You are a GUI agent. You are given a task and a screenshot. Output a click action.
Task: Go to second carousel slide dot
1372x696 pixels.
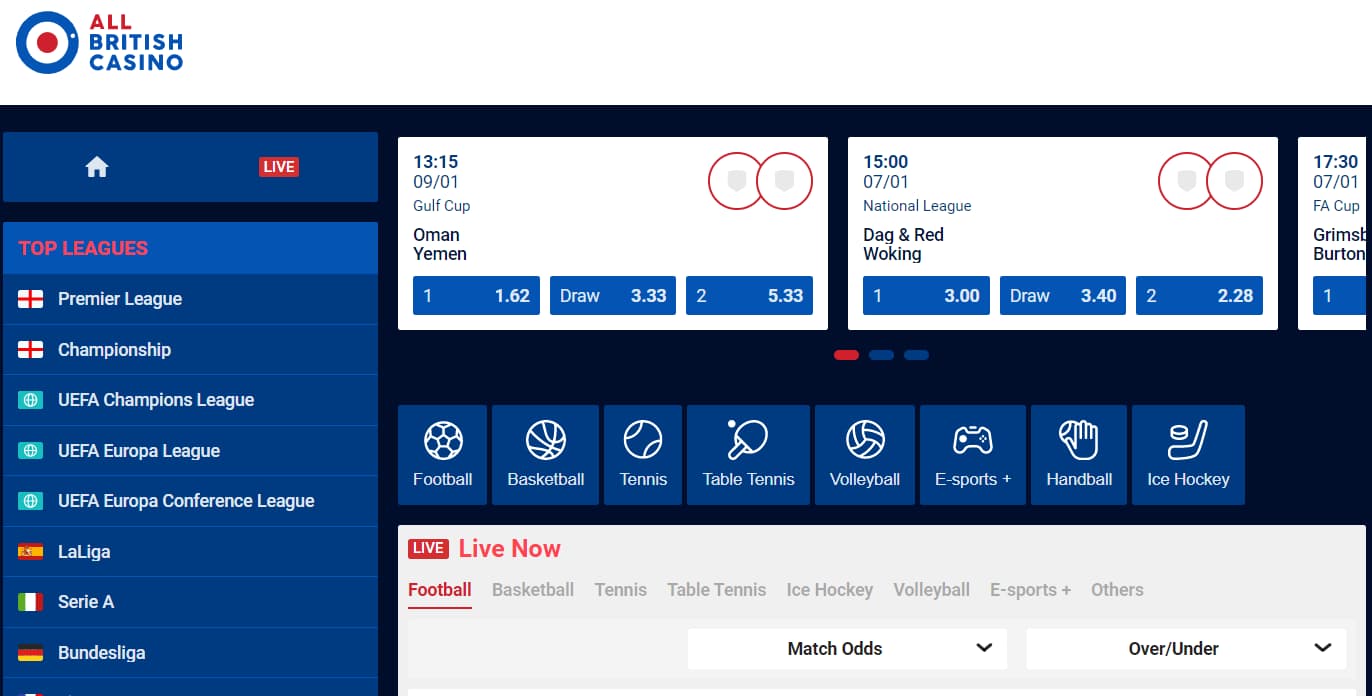pyautogui.click(x=881, y=355)
